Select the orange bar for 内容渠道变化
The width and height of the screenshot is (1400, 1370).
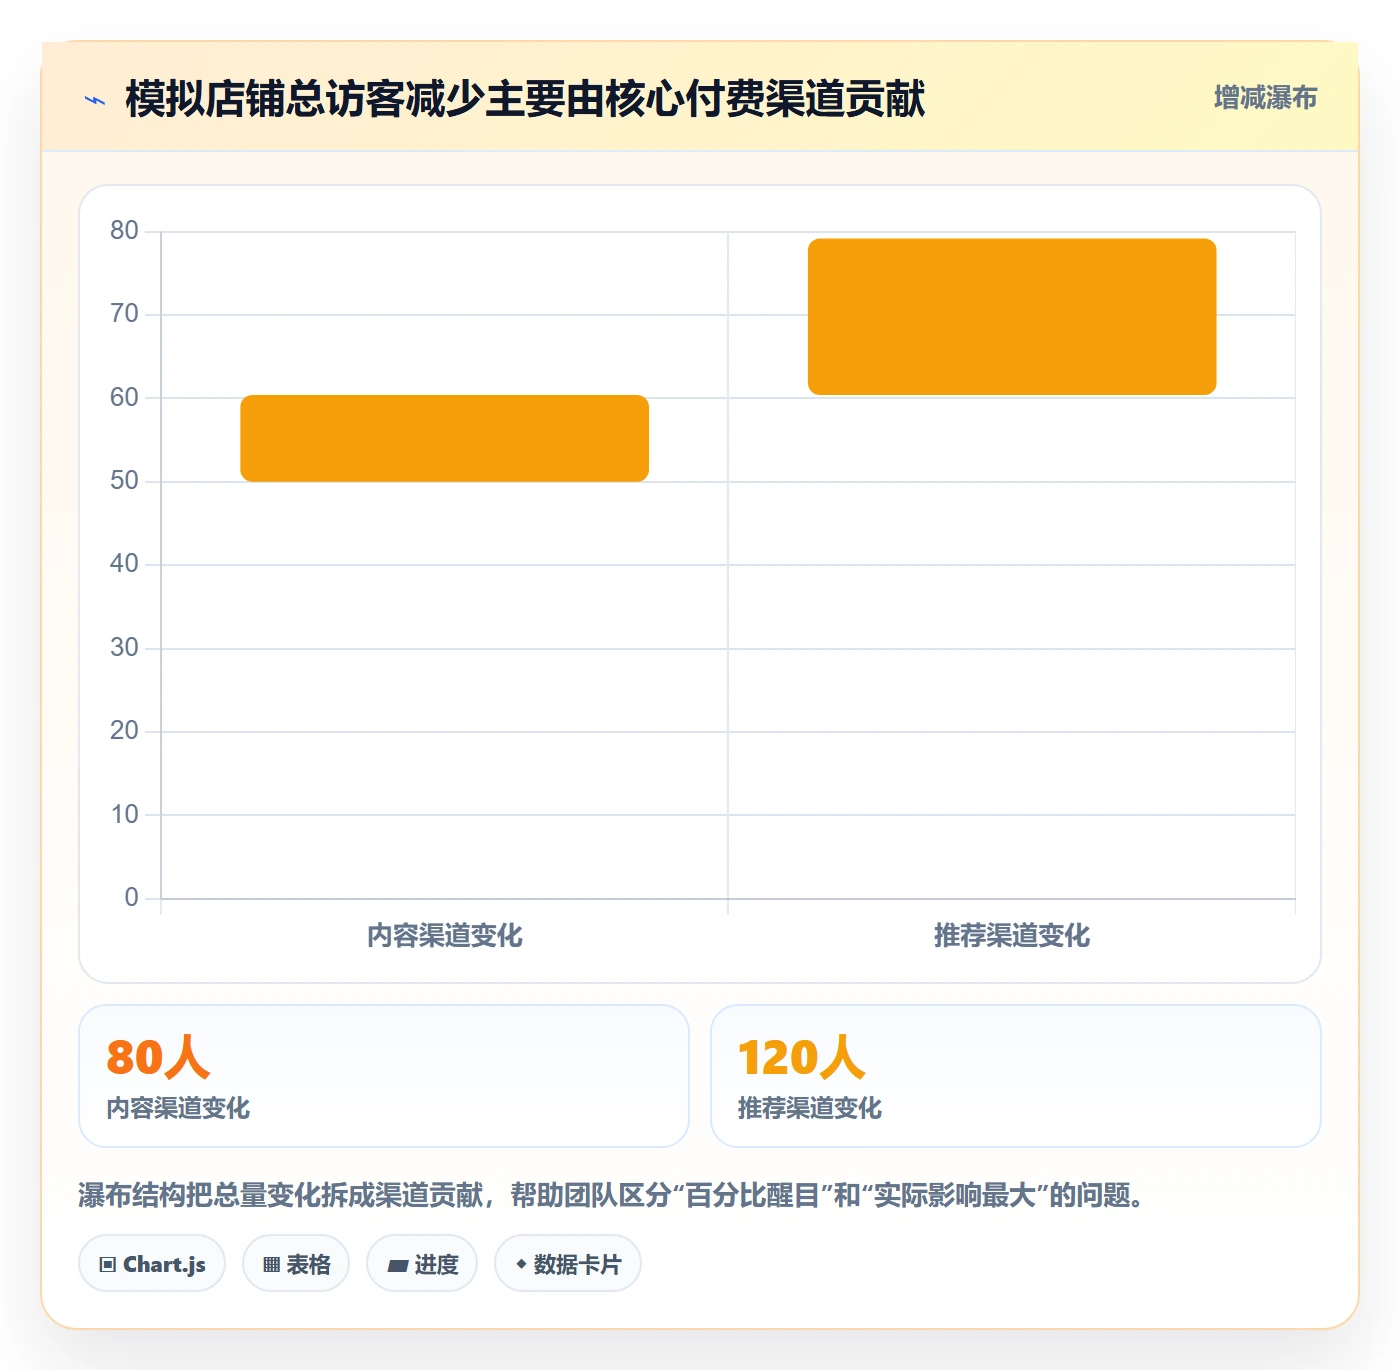click(445, 438)
